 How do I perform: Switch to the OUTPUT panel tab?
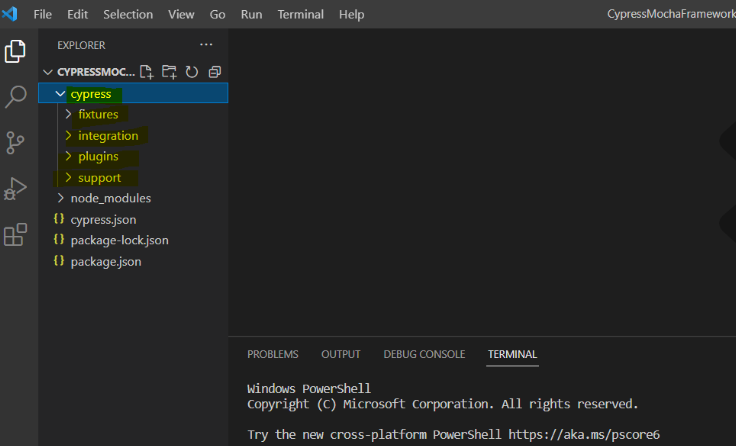pyautogui.click(x=341, y=354)
